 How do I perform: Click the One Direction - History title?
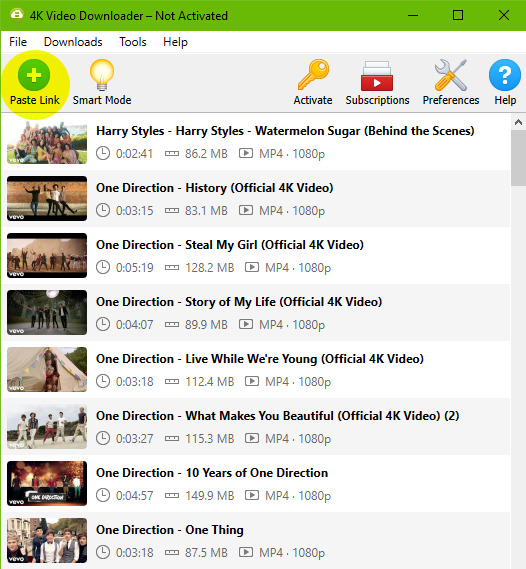pos(214,188)
